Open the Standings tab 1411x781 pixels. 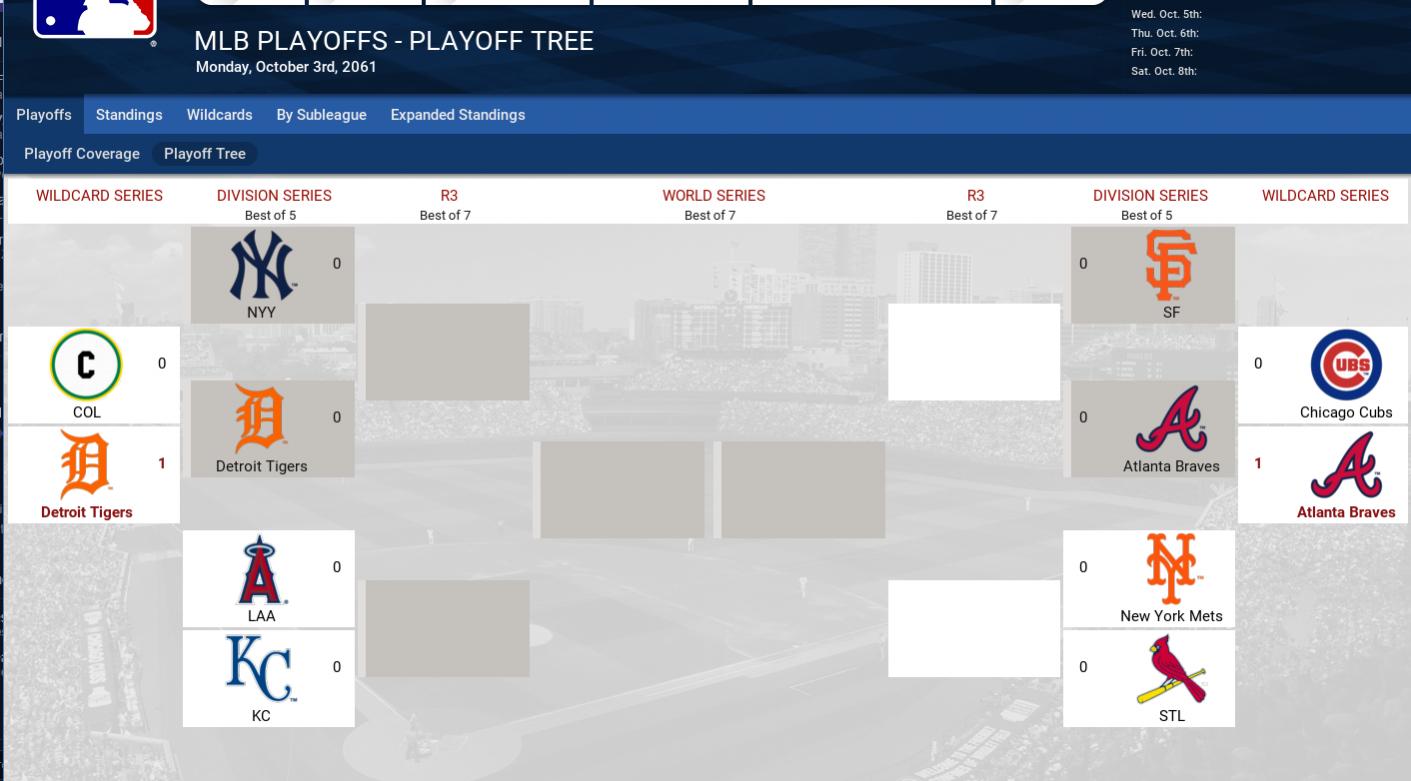click(129, 115)
